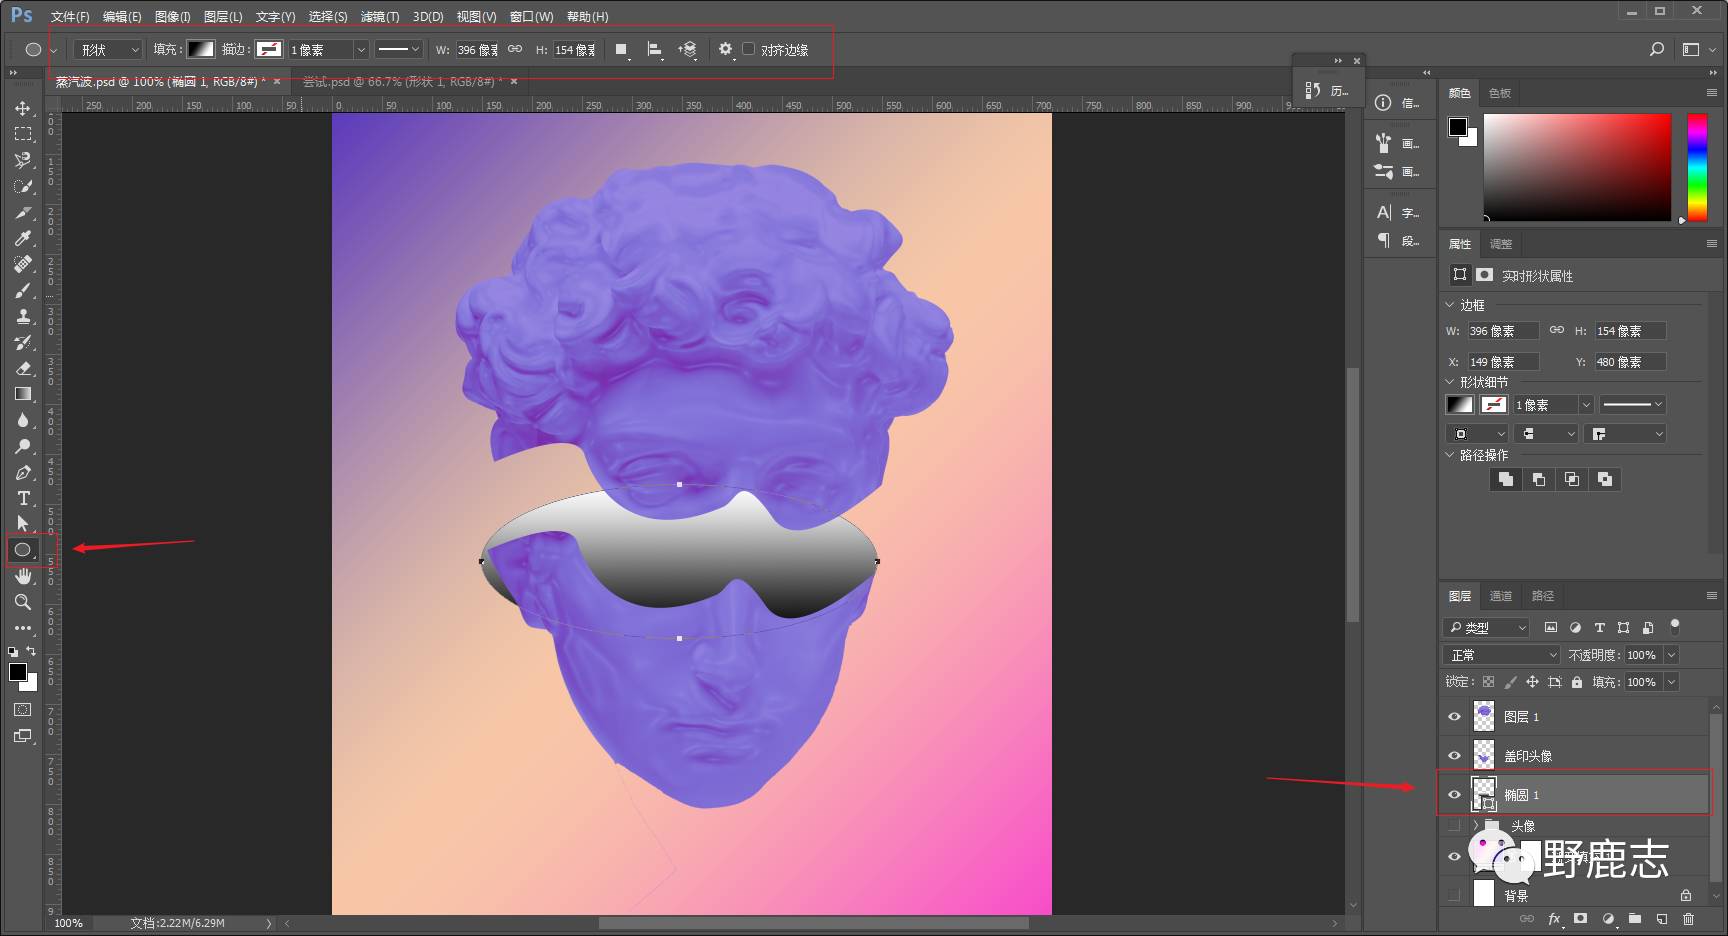Viewport: 1728px width, 936px height.
Task: Click the Zoom tool in the toolbar
Action: 22,602
